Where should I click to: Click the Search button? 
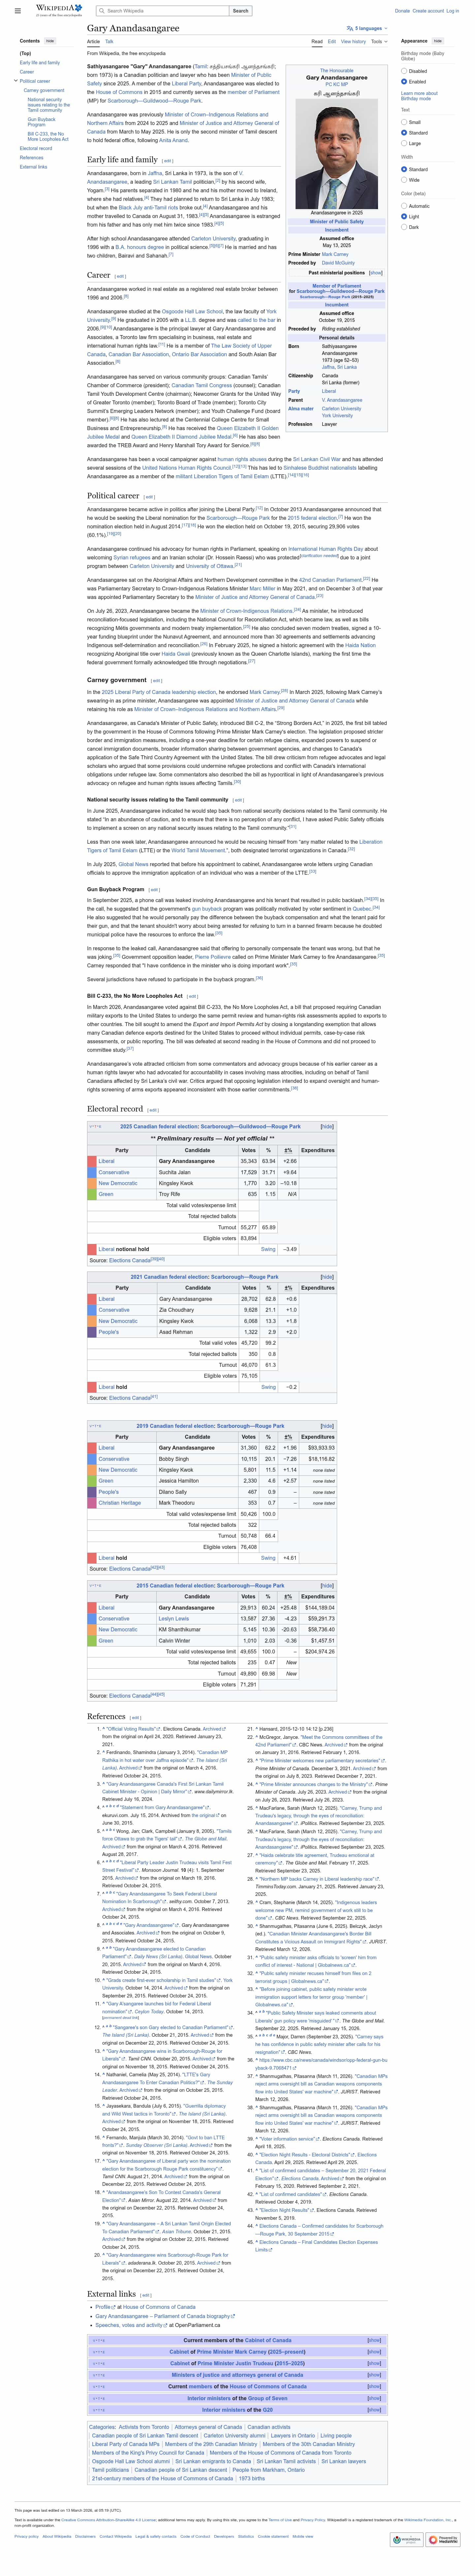pos(240,11)
